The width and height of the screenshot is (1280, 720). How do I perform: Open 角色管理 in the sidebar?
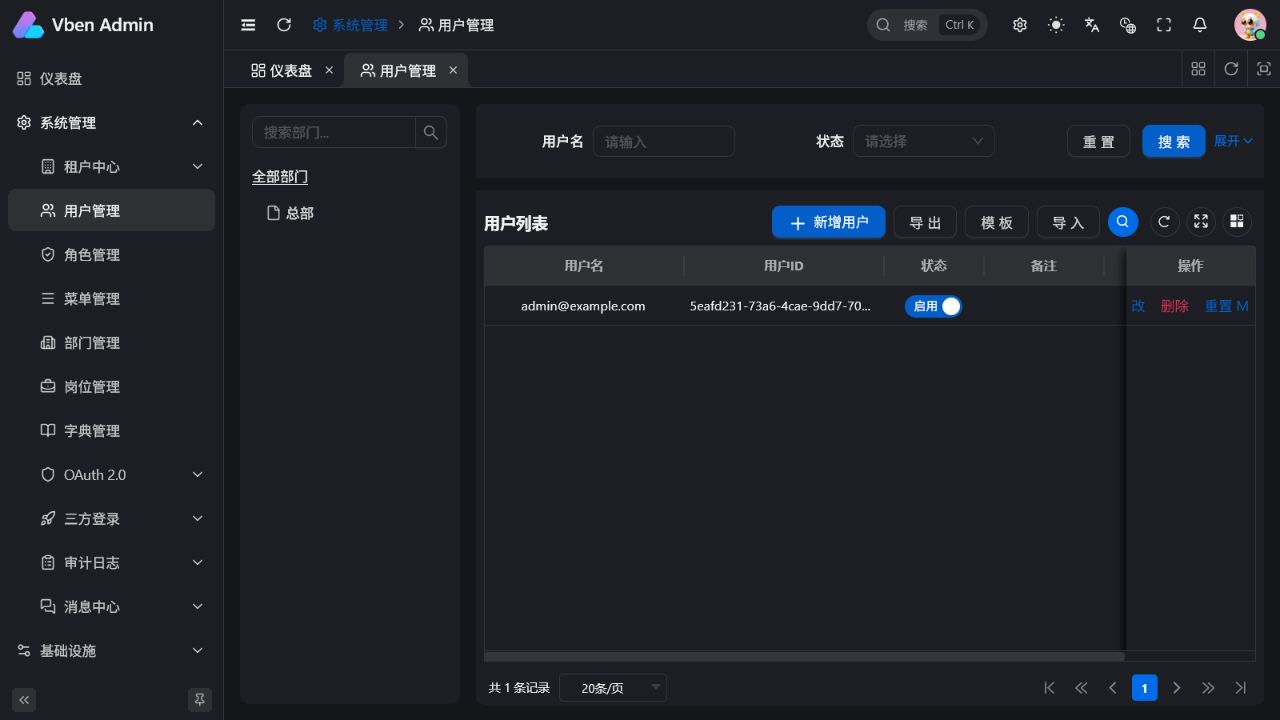[x=111, y=255]
